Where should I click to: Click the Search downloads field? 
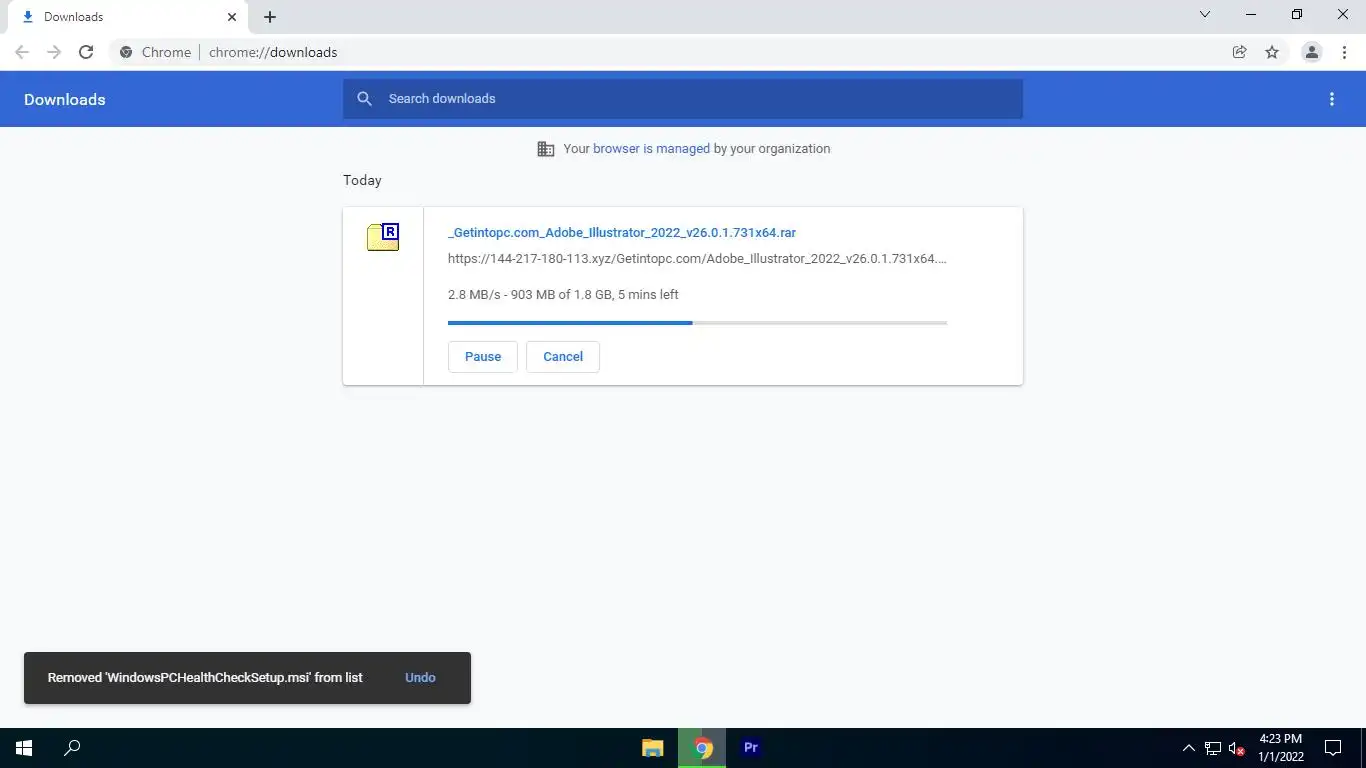pyautogui.click(x=683, y=99)
